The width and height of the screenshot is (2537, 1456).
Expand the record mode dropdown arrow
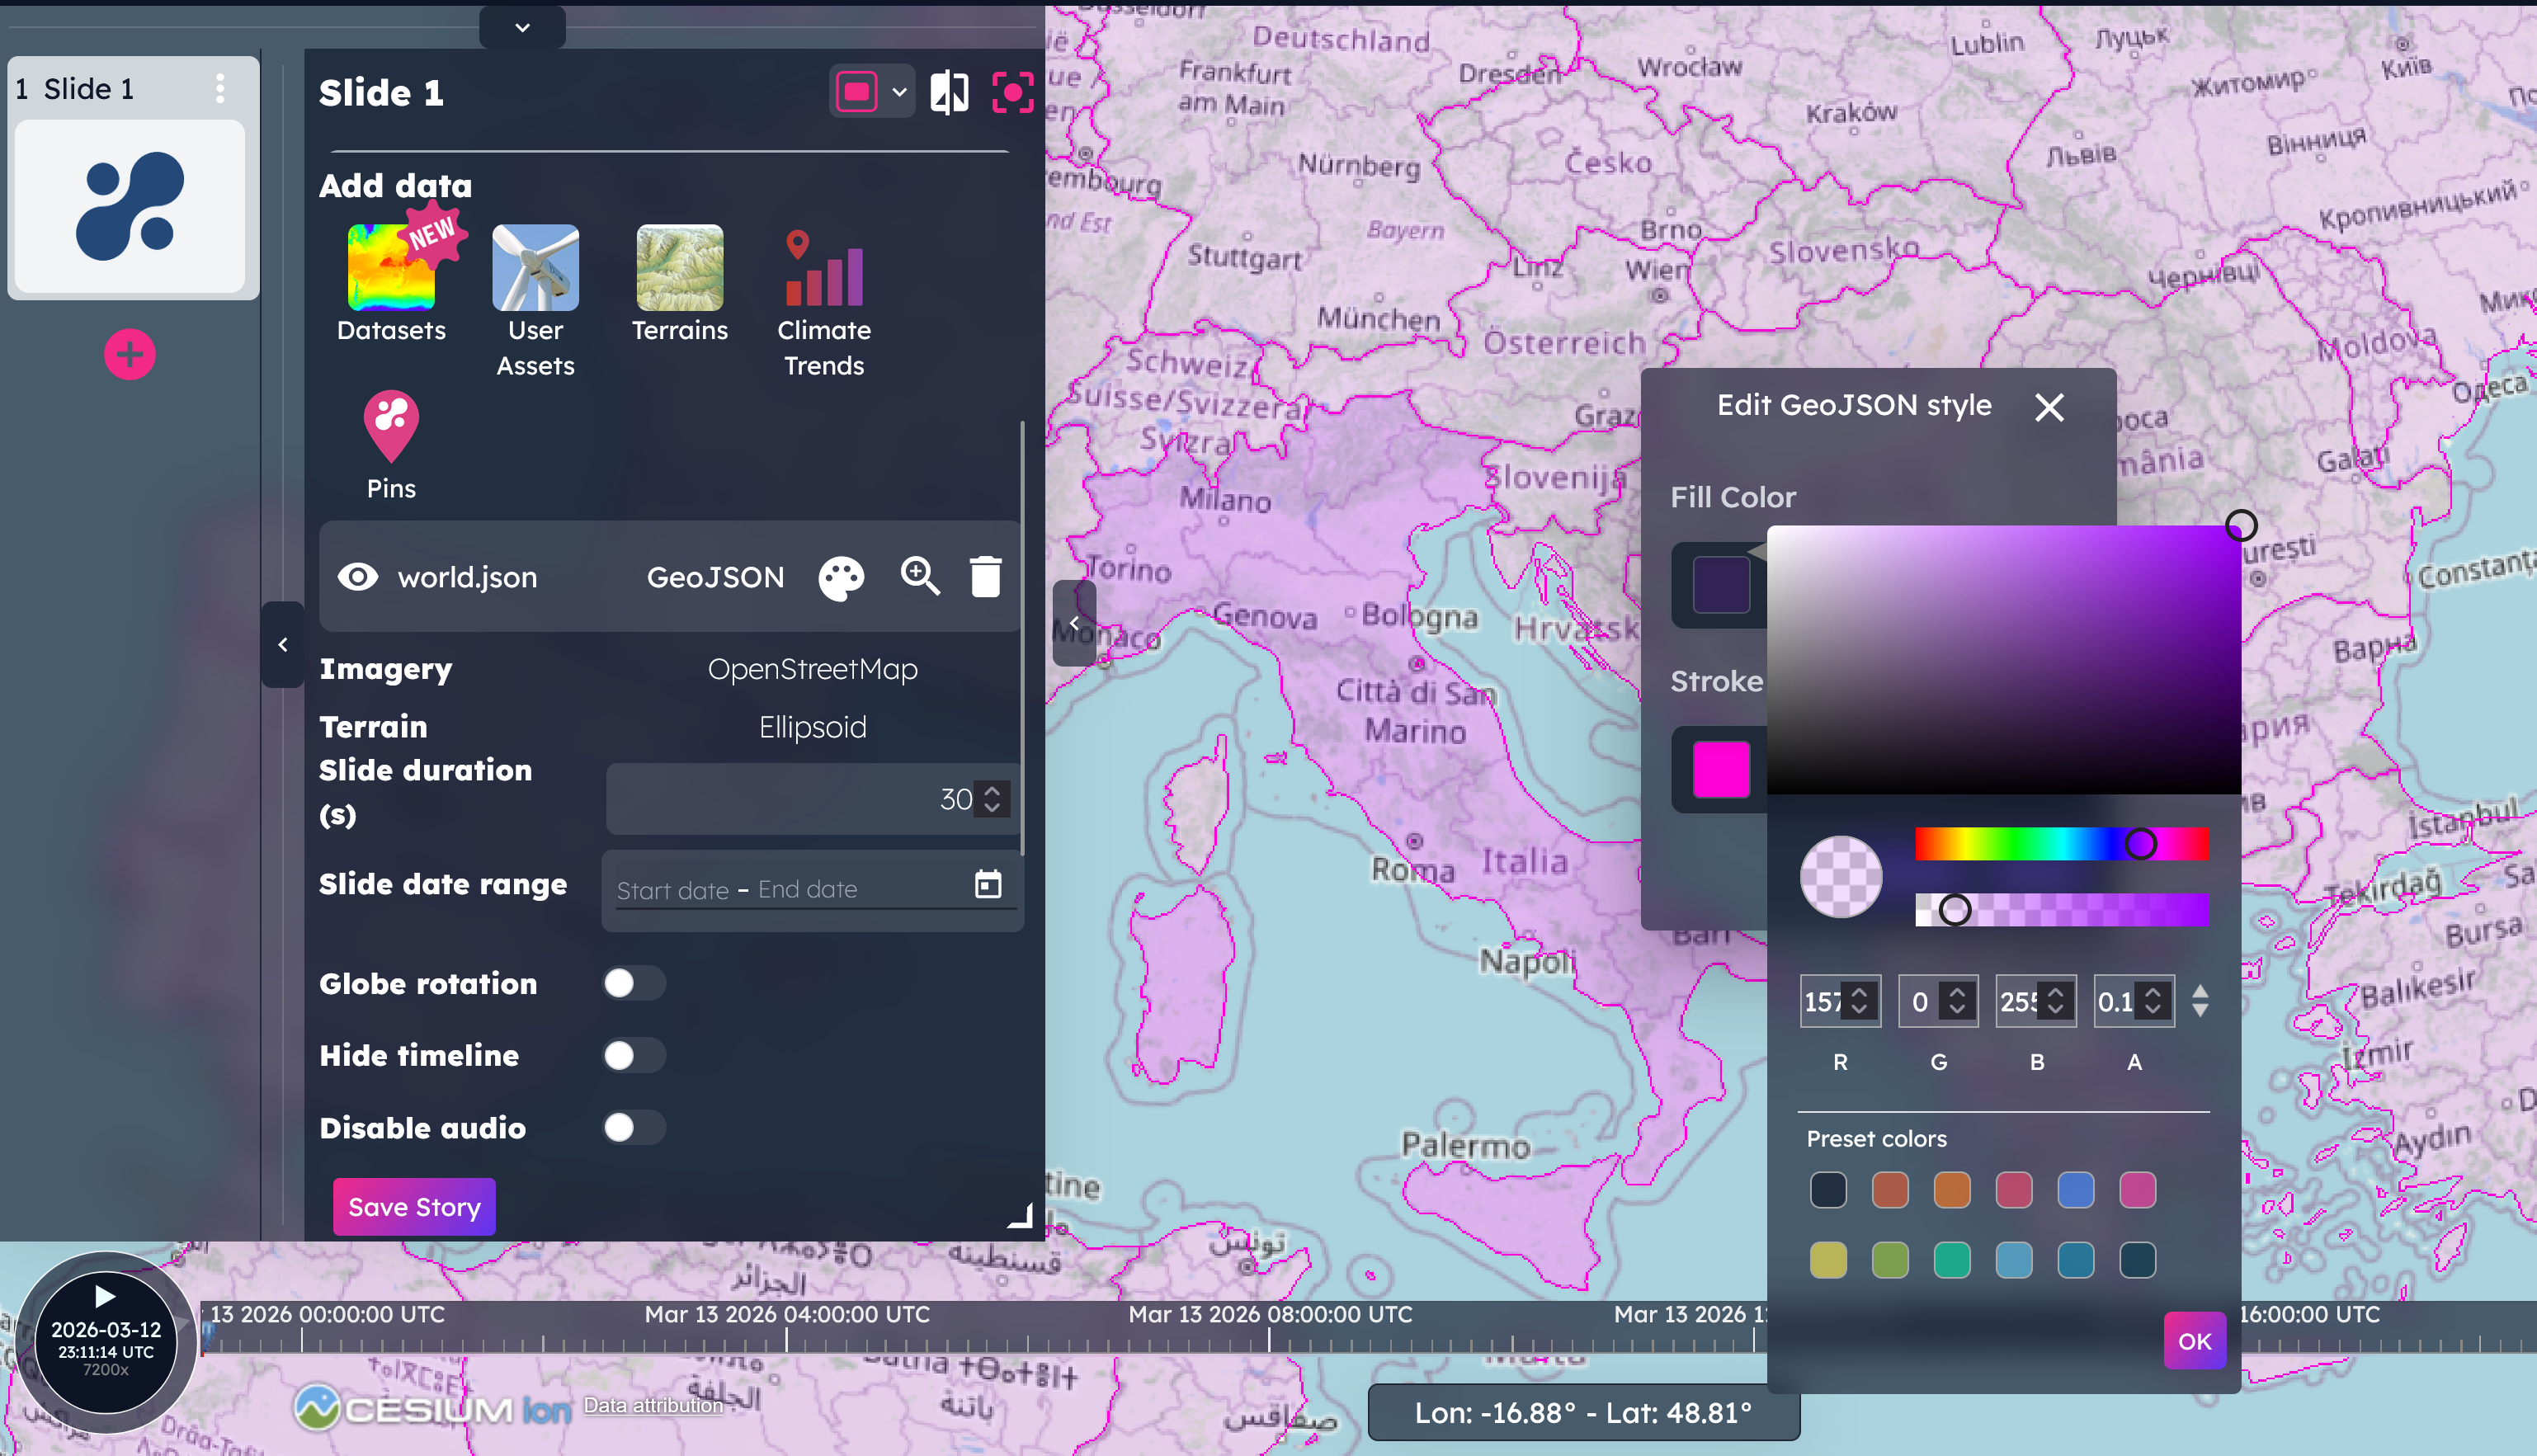(899, 92)
